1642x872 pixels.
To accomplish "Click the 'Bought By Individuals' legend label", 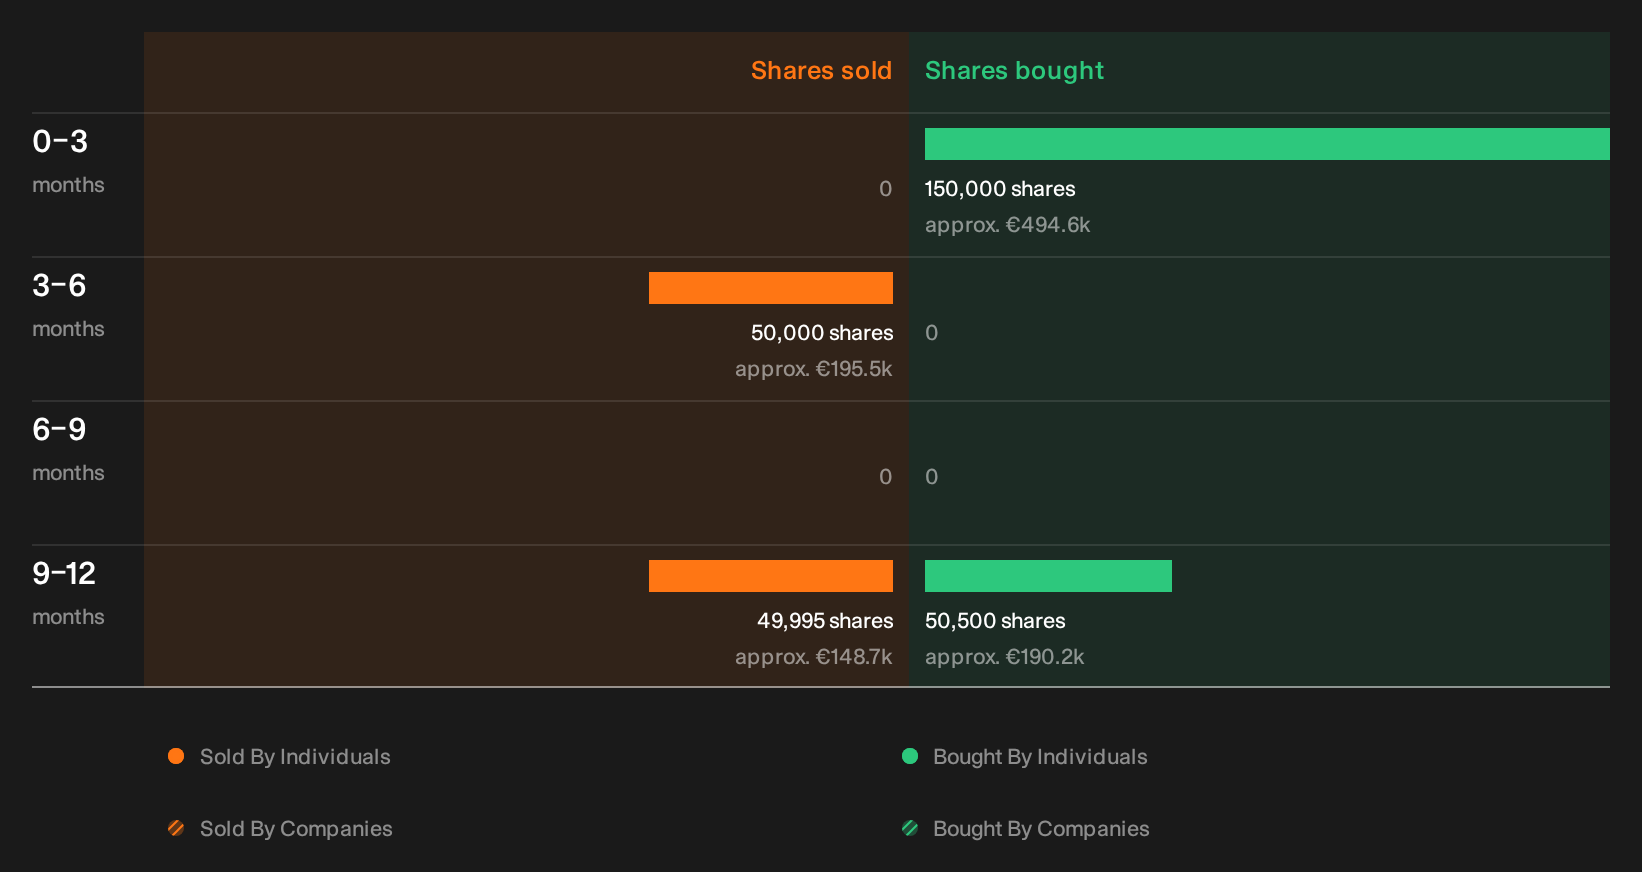I will coord(1040,757).
